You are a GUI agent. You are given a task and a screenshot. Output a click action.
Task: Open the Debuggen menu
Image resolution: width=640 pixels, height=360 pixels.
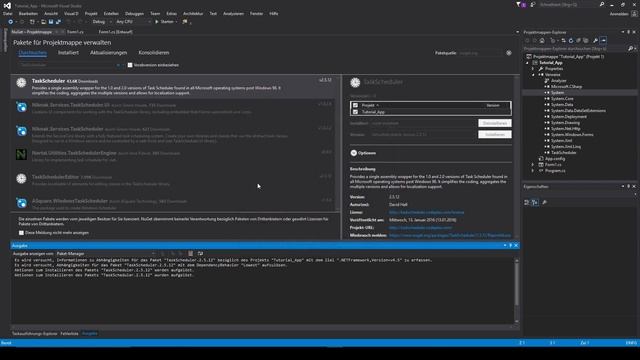(x=134, y=13)
